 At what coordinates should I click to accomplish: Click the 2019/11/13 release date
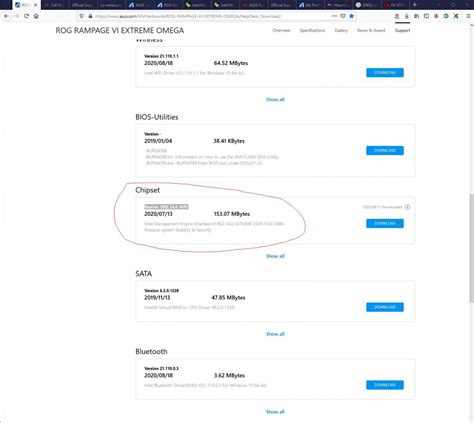(157, 298)
